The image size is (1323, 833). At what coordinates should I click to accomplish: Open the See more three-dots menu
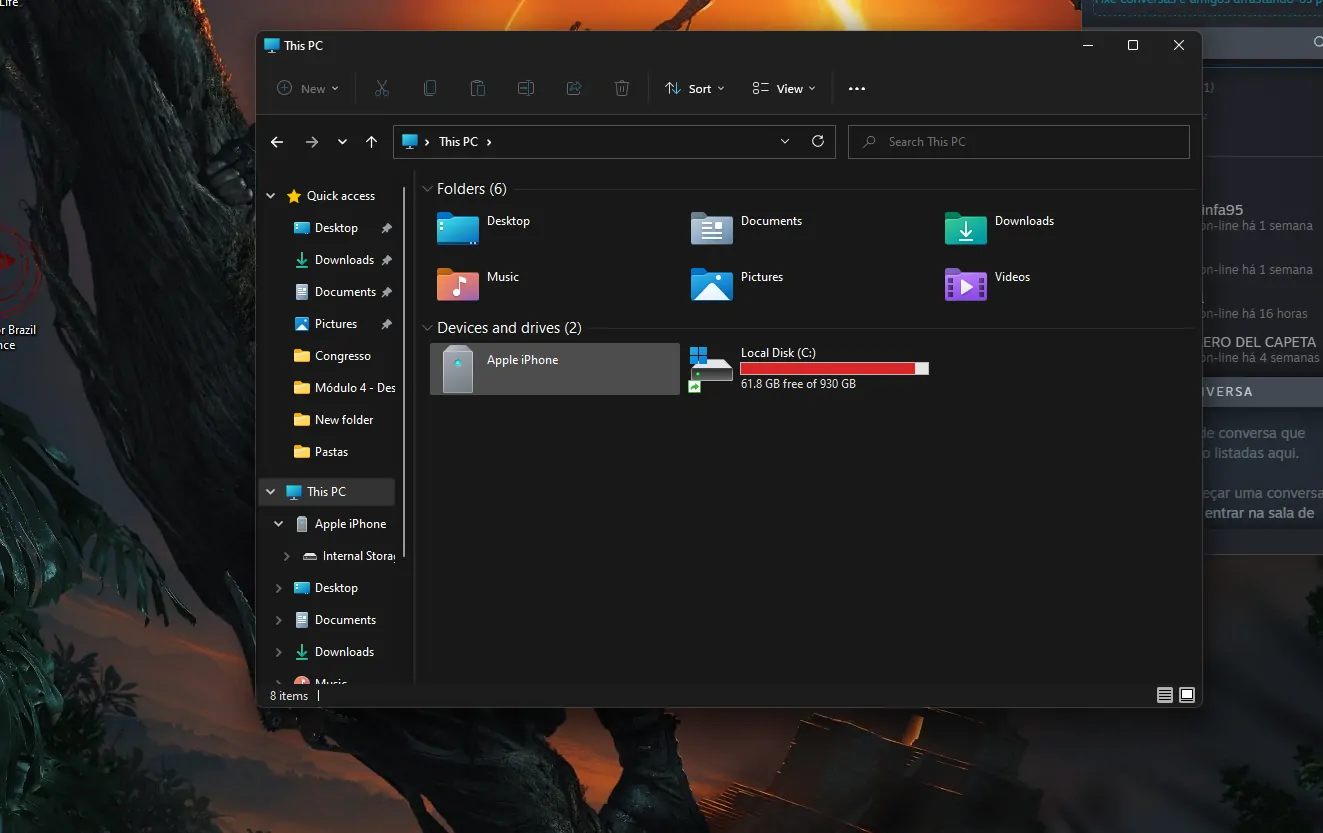(x=857, y=88)
